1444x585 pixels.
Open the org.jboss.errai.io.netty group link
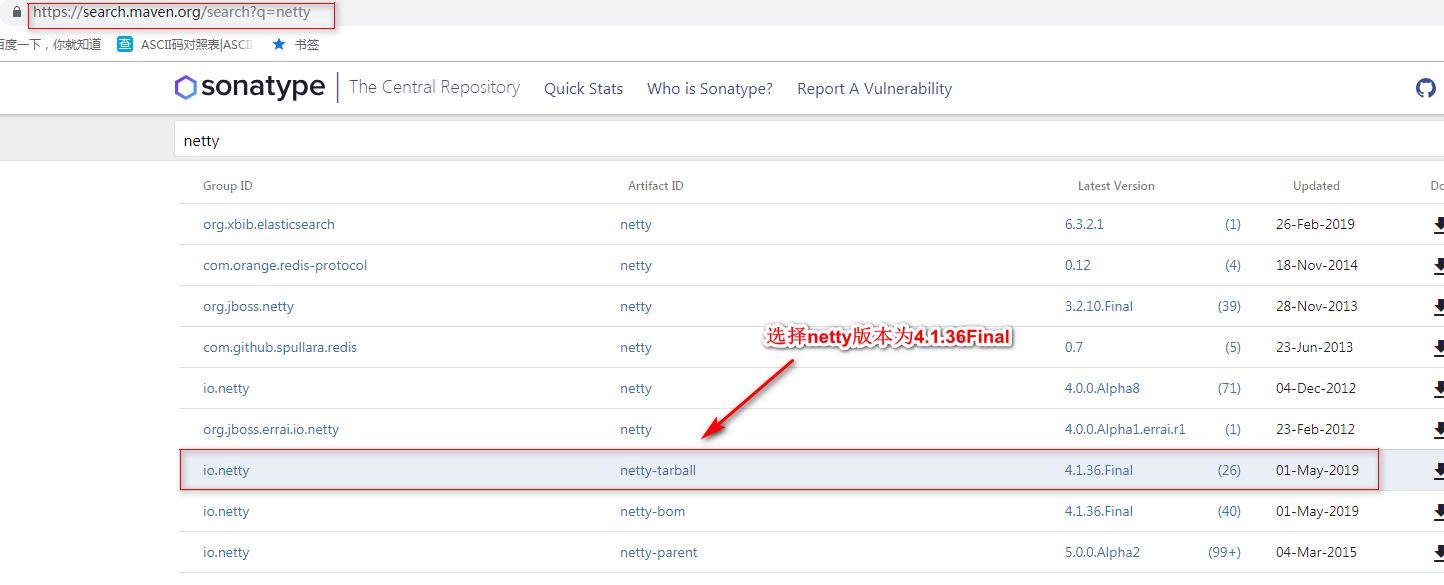pyautogui.click(x=271, y=429)
